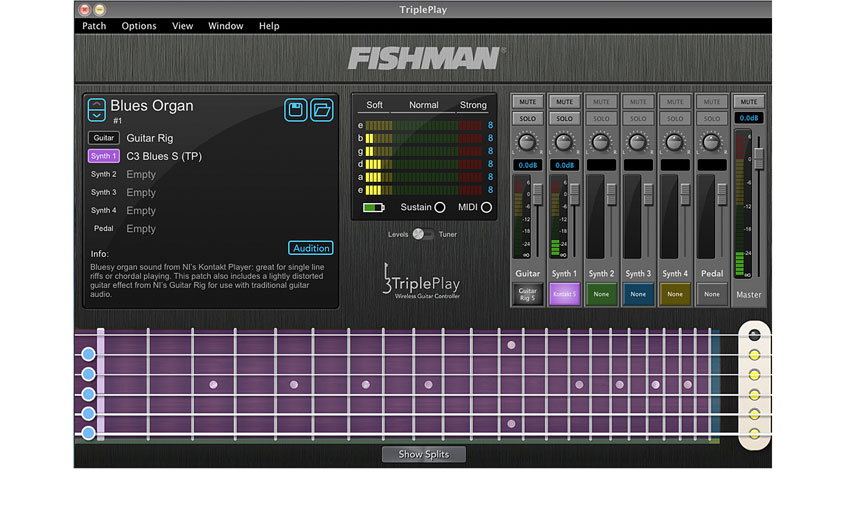
Task: Open the Guitar Rig 5 plugin slot
Action: (527, 294)
